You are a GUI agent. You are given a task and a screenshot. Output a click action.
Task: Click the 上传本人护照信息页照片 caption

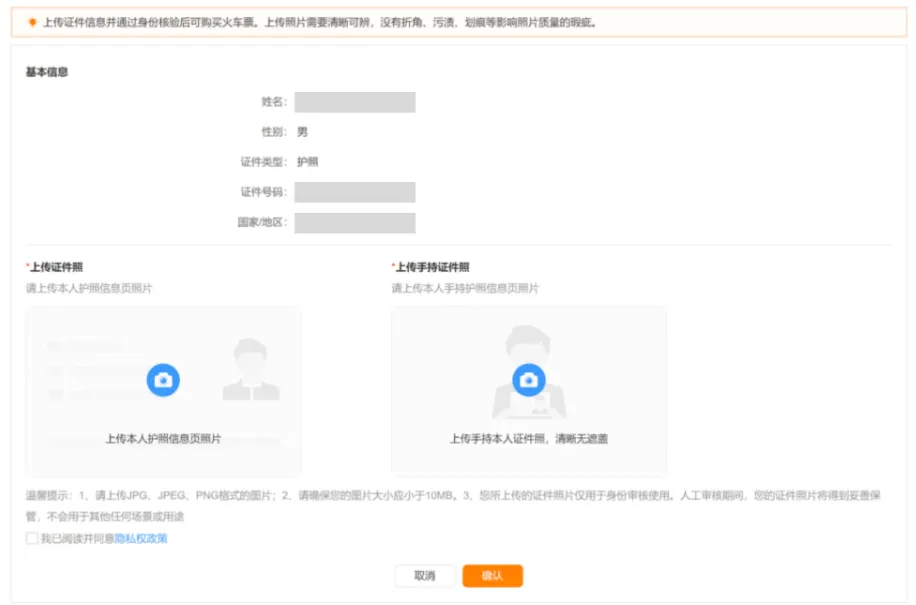(163, 438)
